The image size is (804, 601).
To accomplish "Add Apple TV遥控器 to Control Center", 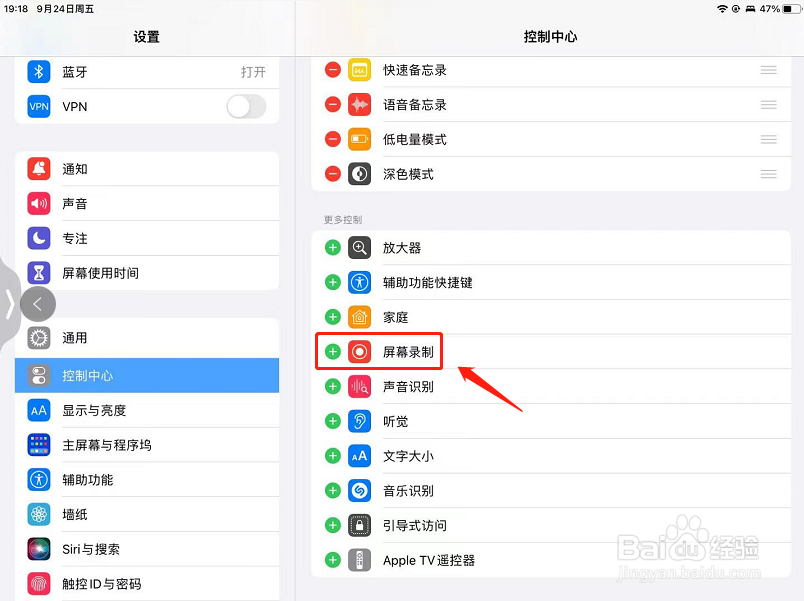I will [x=333, y=560].
